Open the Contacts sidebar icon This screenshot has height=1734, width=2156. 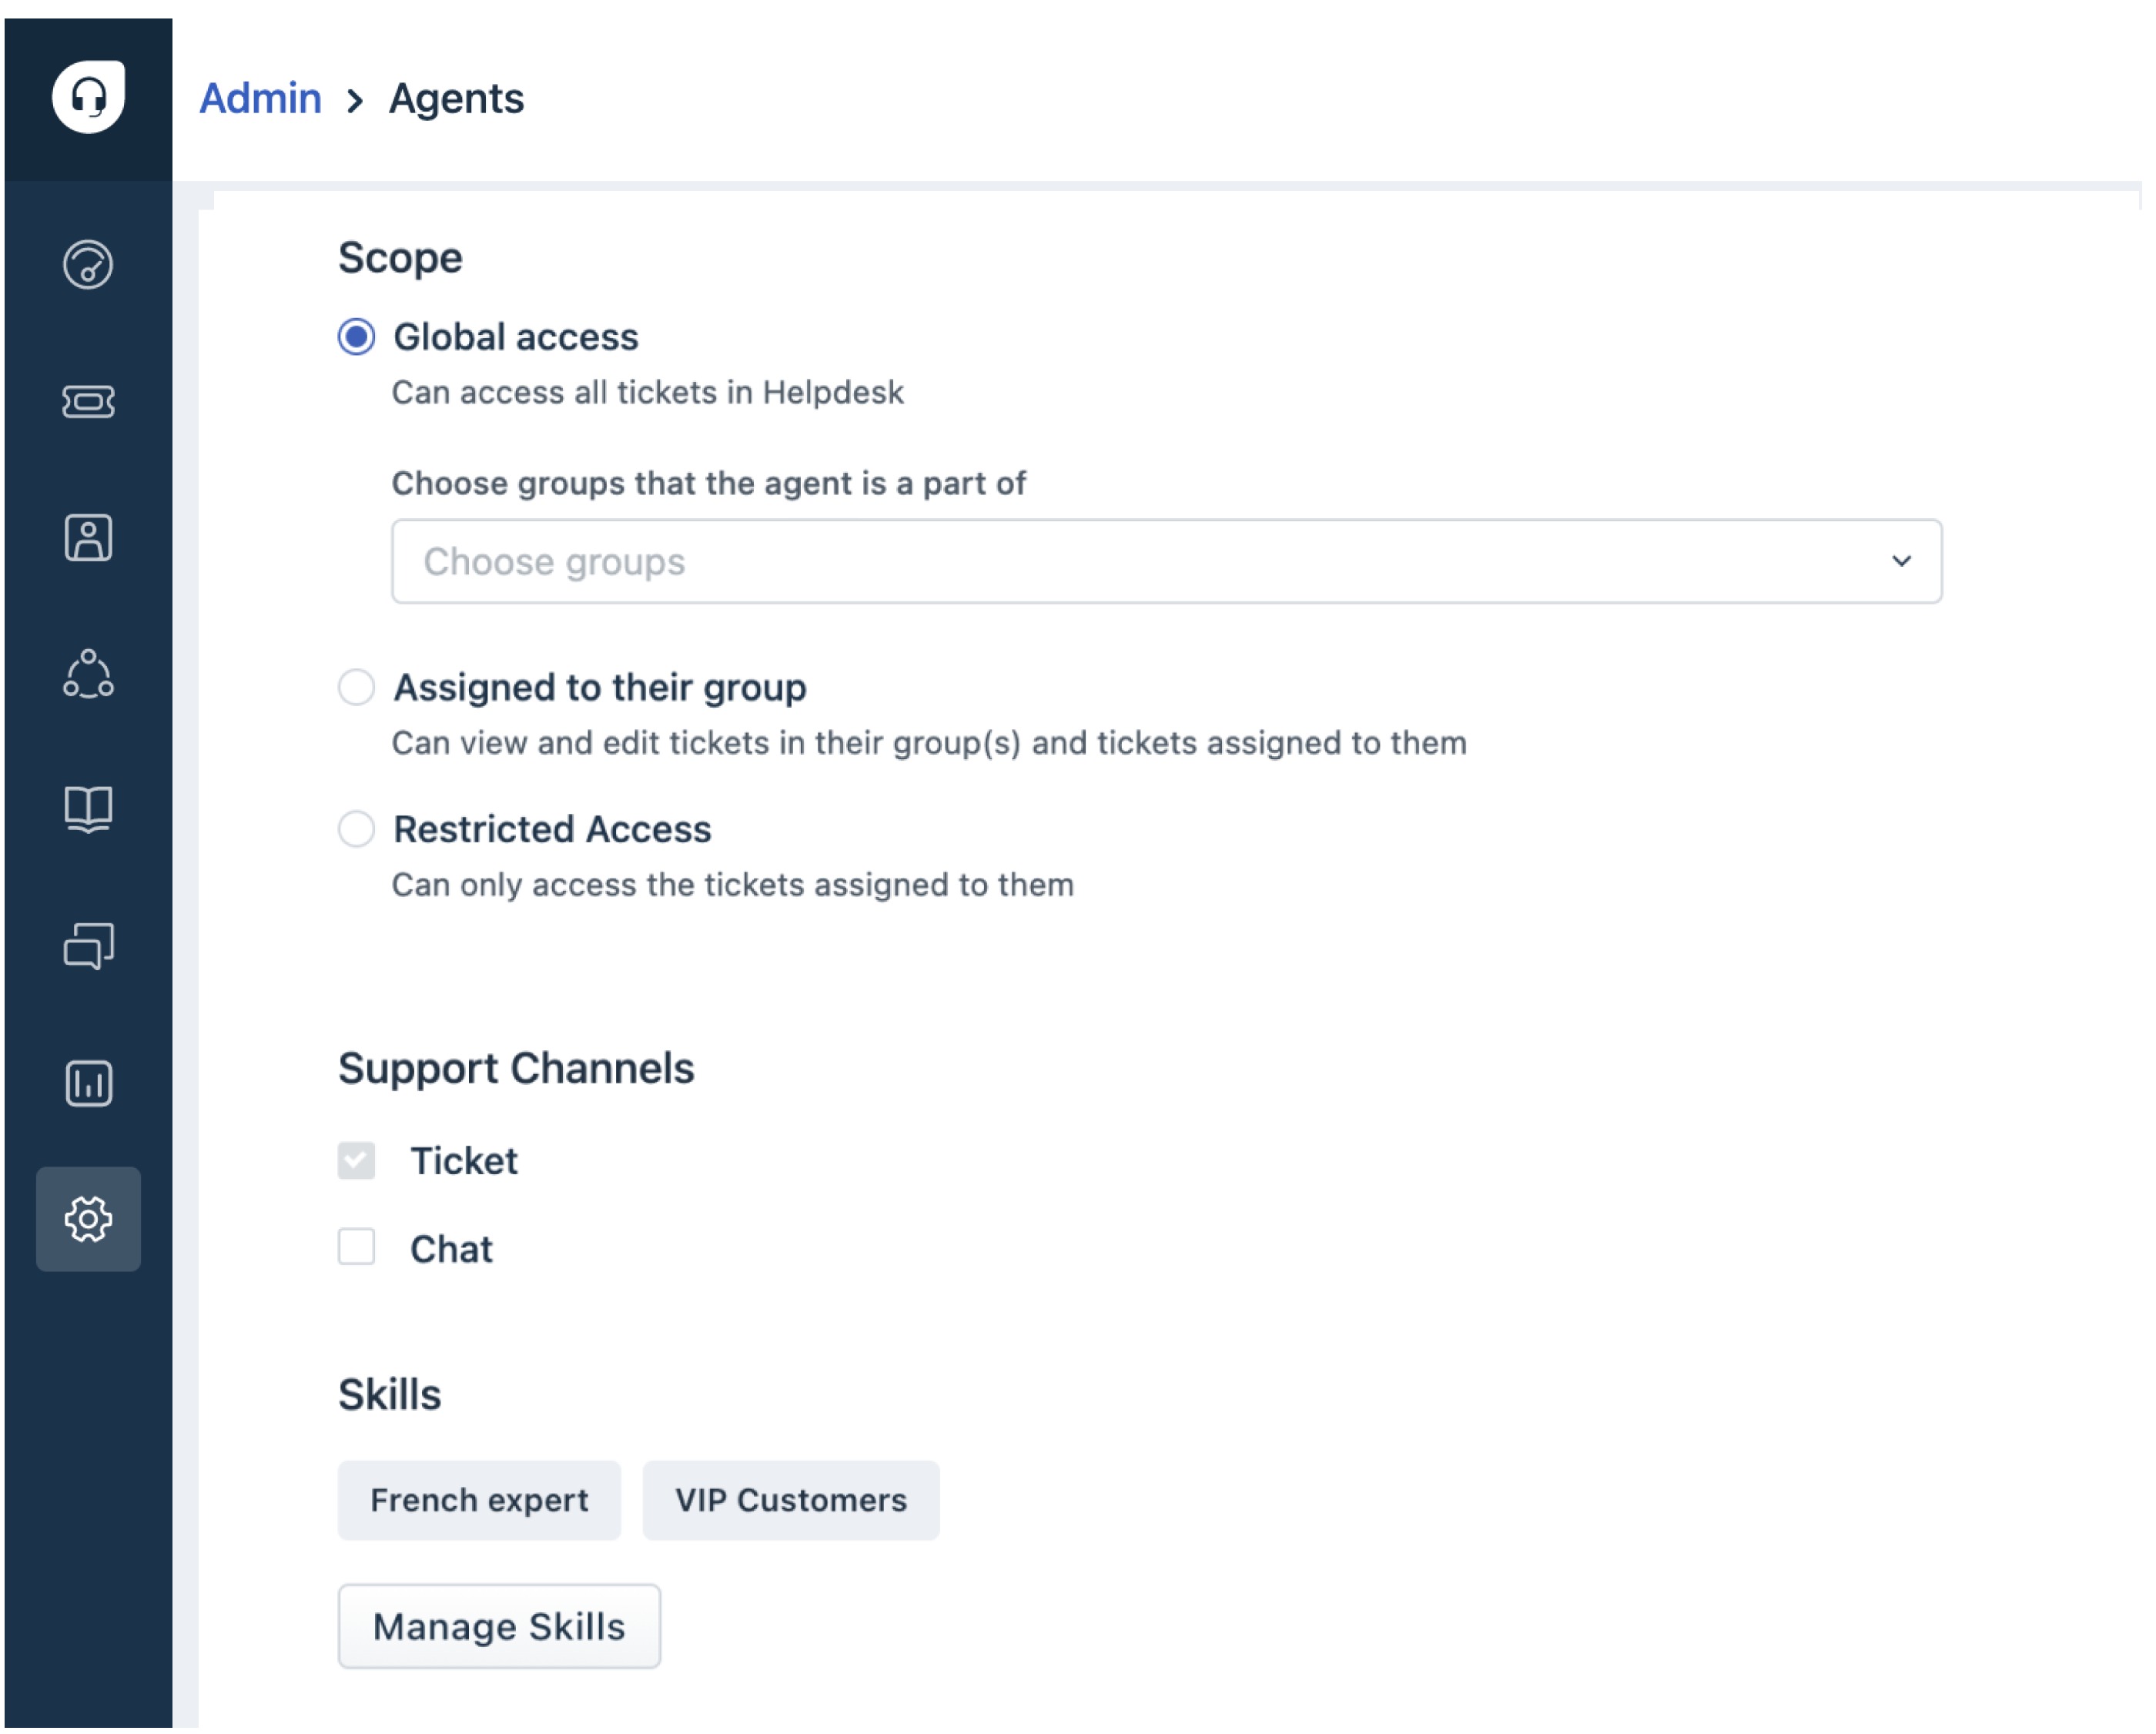(88, 539)
